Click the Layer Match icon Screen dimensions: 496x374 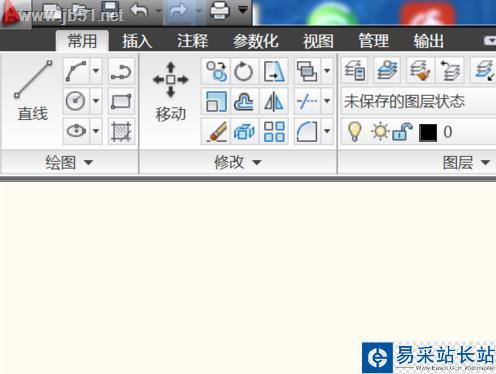point(420,70)
